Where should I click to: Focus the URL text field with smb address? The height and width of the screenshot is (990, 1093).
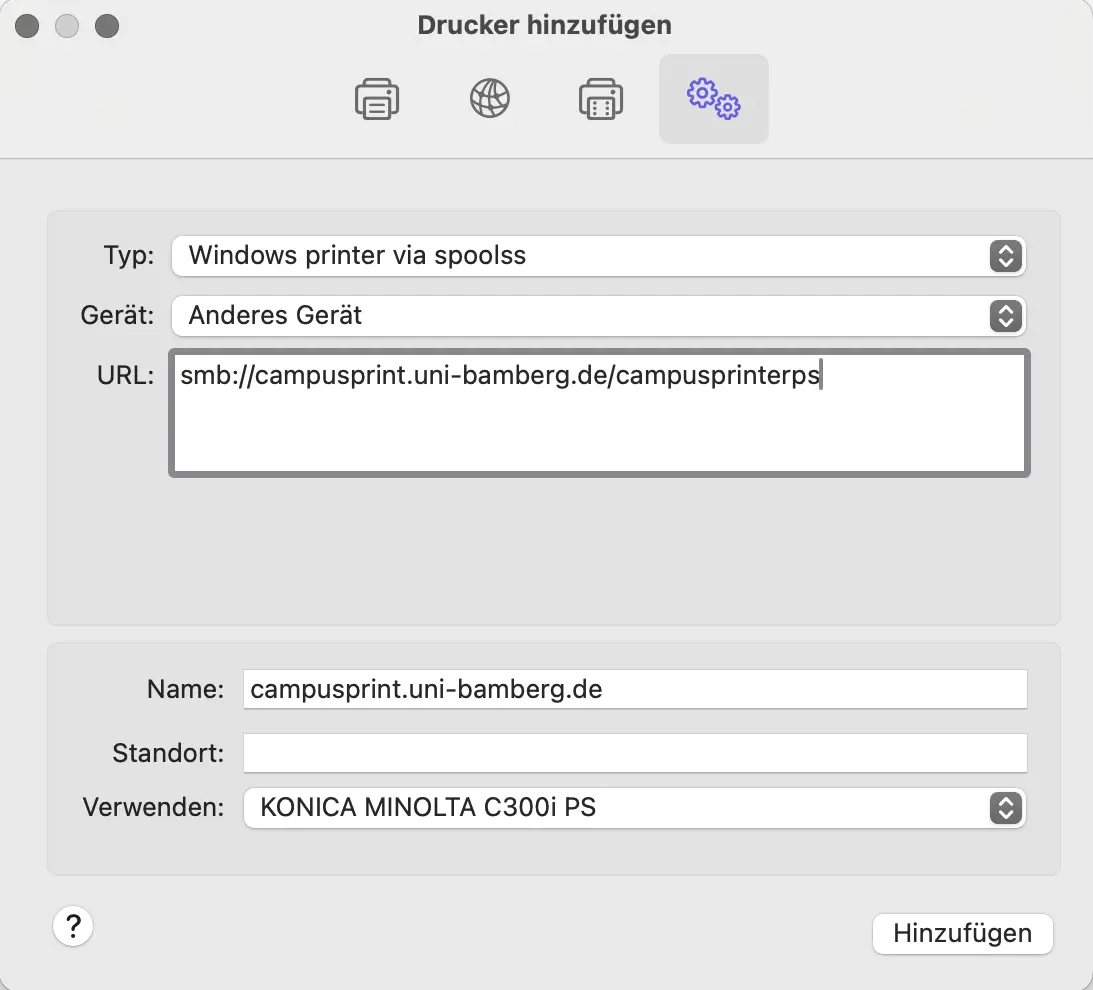click(x=599, y=413)
